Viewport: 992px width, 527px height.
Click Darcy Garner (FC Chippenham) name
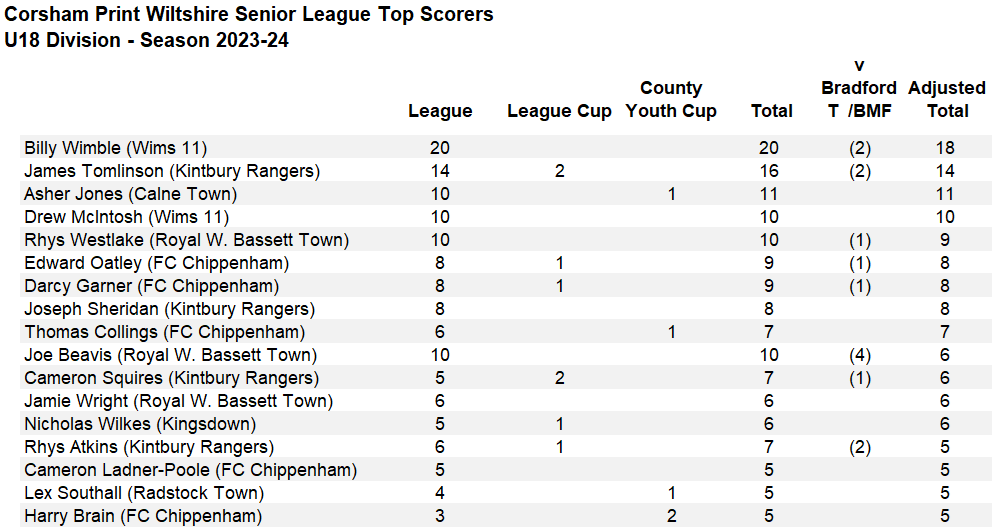[151, 286]
